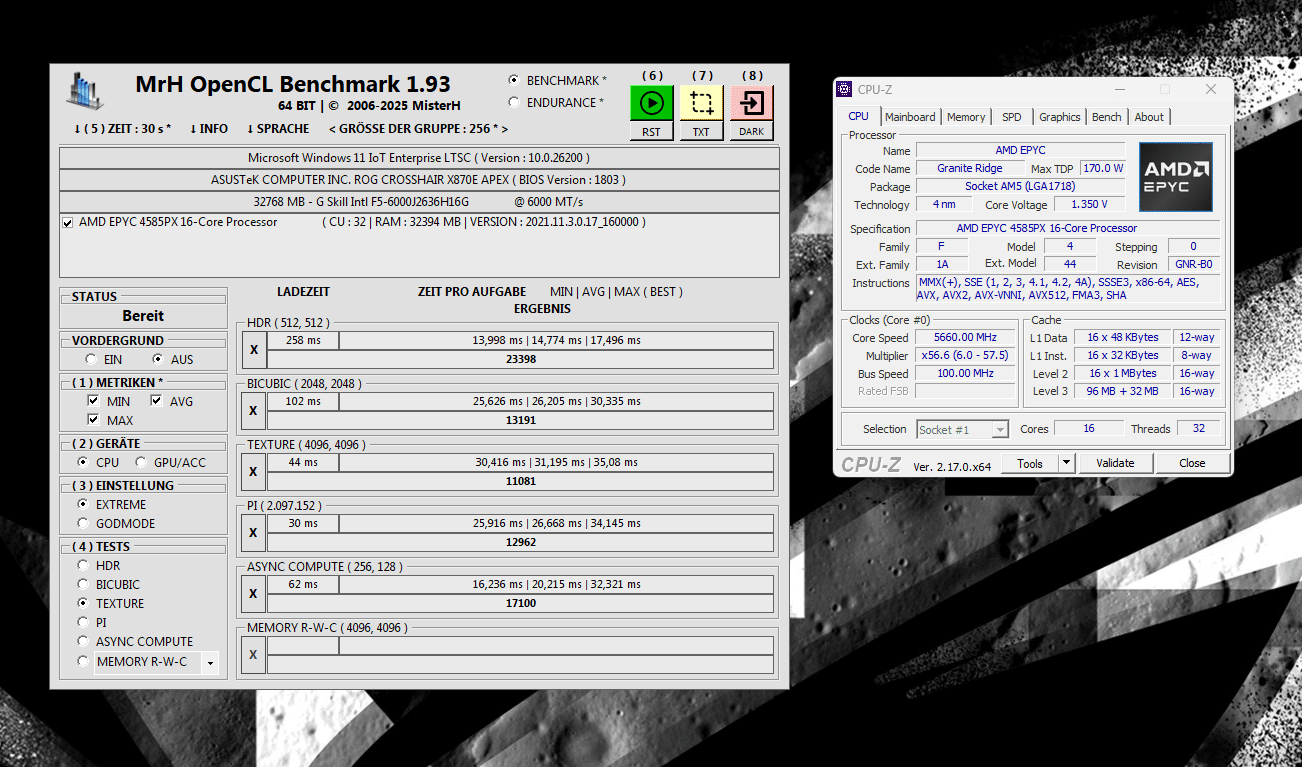
Task: Click the X icon beside ASYNC COMPUTE result
Action: 253,594
